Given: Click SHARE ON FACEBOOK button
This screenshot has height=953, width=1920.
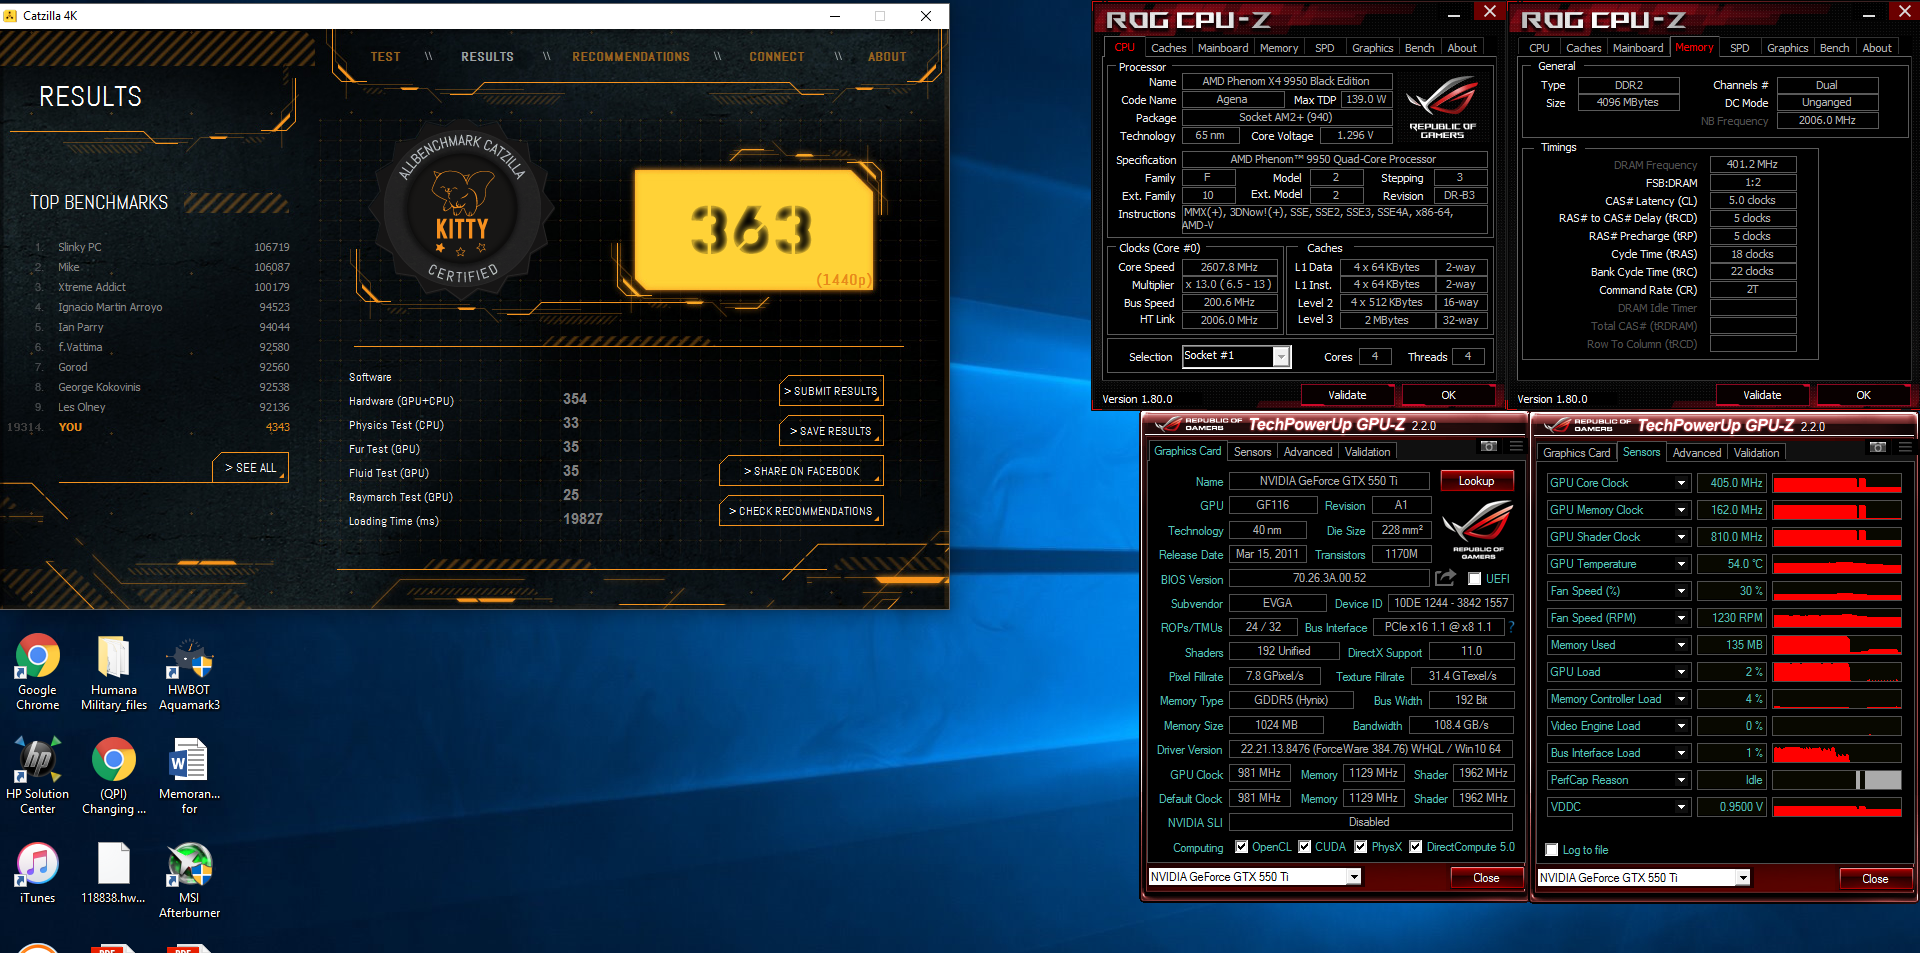Looking at the screenshot, I should click(x=801, y=471).
